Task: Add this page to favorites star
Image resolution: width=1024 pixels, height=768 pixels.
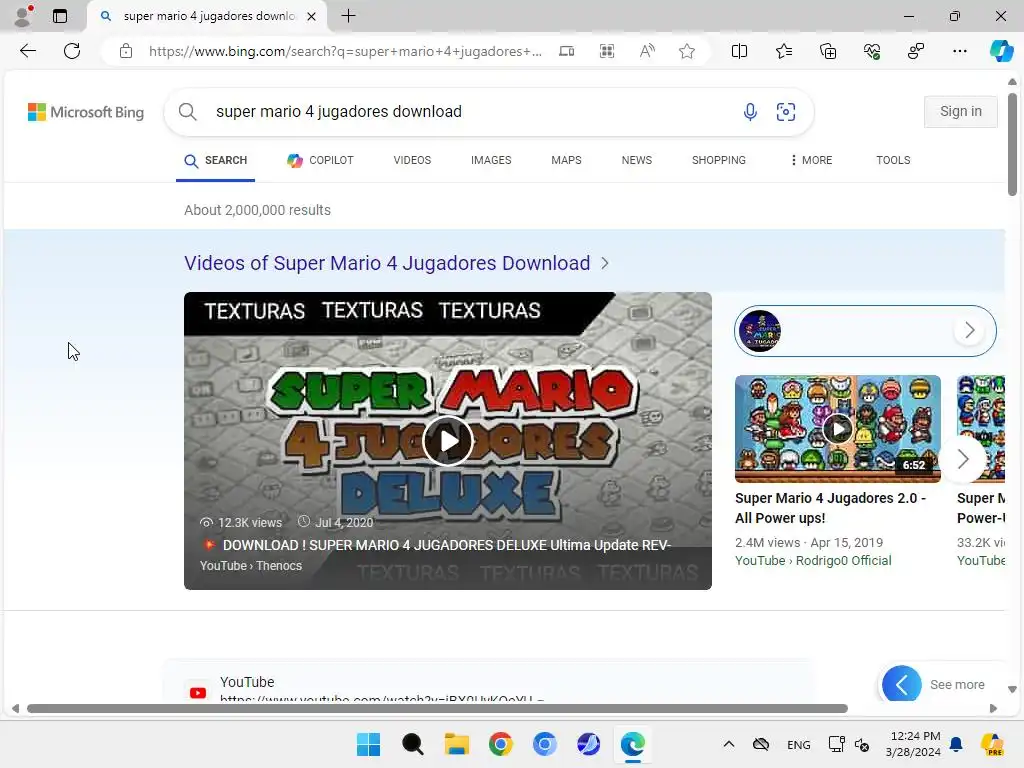Action: (x=686, y=51)
